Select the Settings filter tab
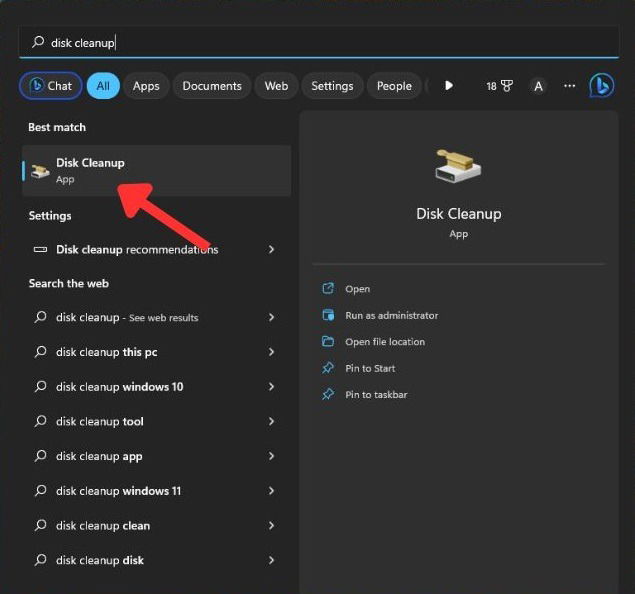 pyautogui.click(x=332, y=86)
